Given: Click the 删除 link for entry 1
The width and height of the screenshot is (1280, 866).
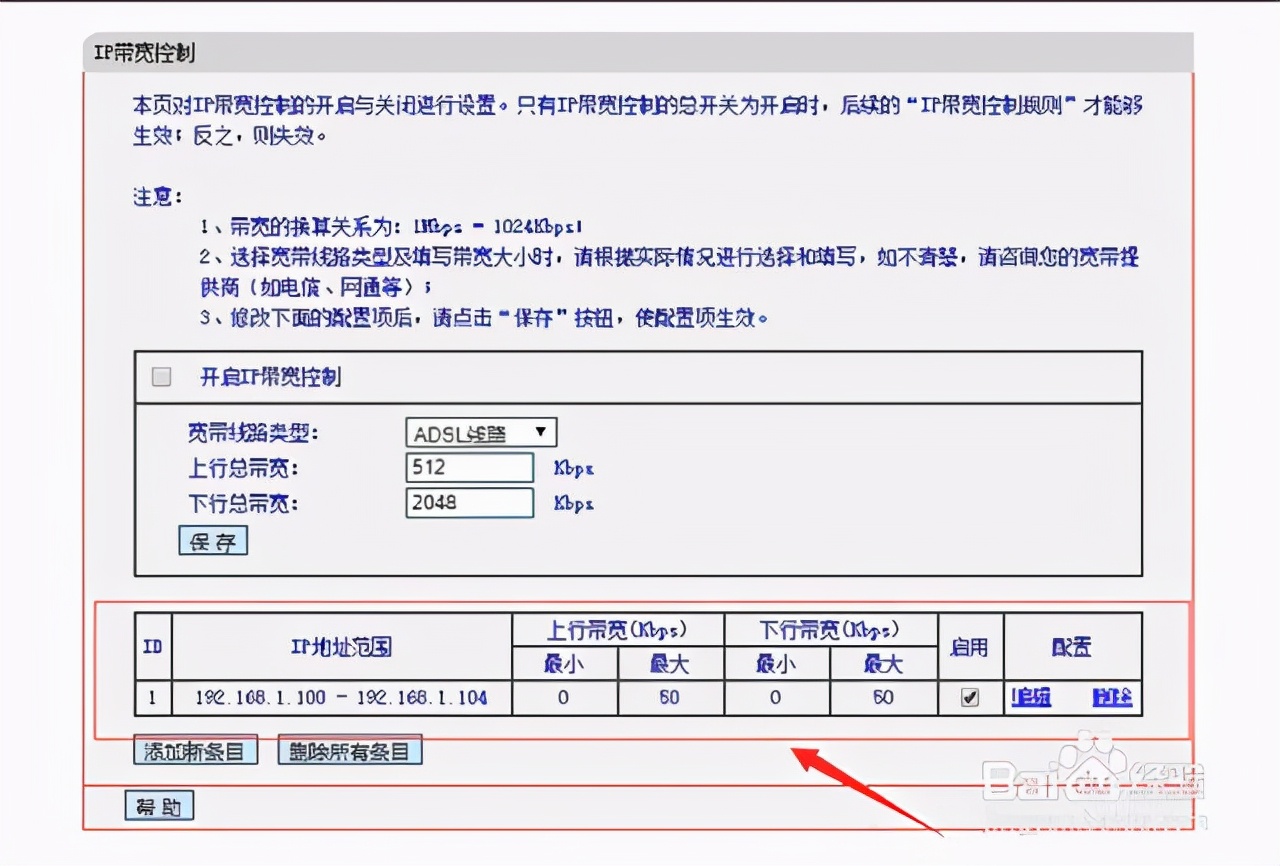Looking at the screenshot, I should [x=1110, y=698].
